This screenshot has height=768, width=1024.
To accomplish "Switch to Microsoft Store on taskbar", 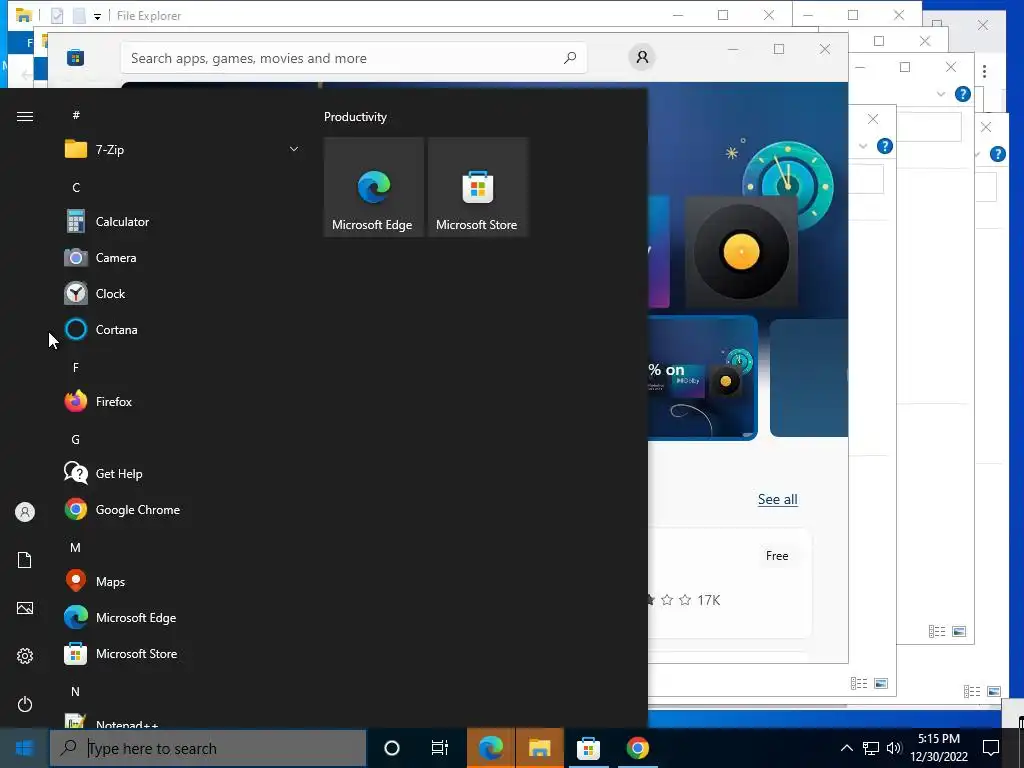I will pos(588,748).
